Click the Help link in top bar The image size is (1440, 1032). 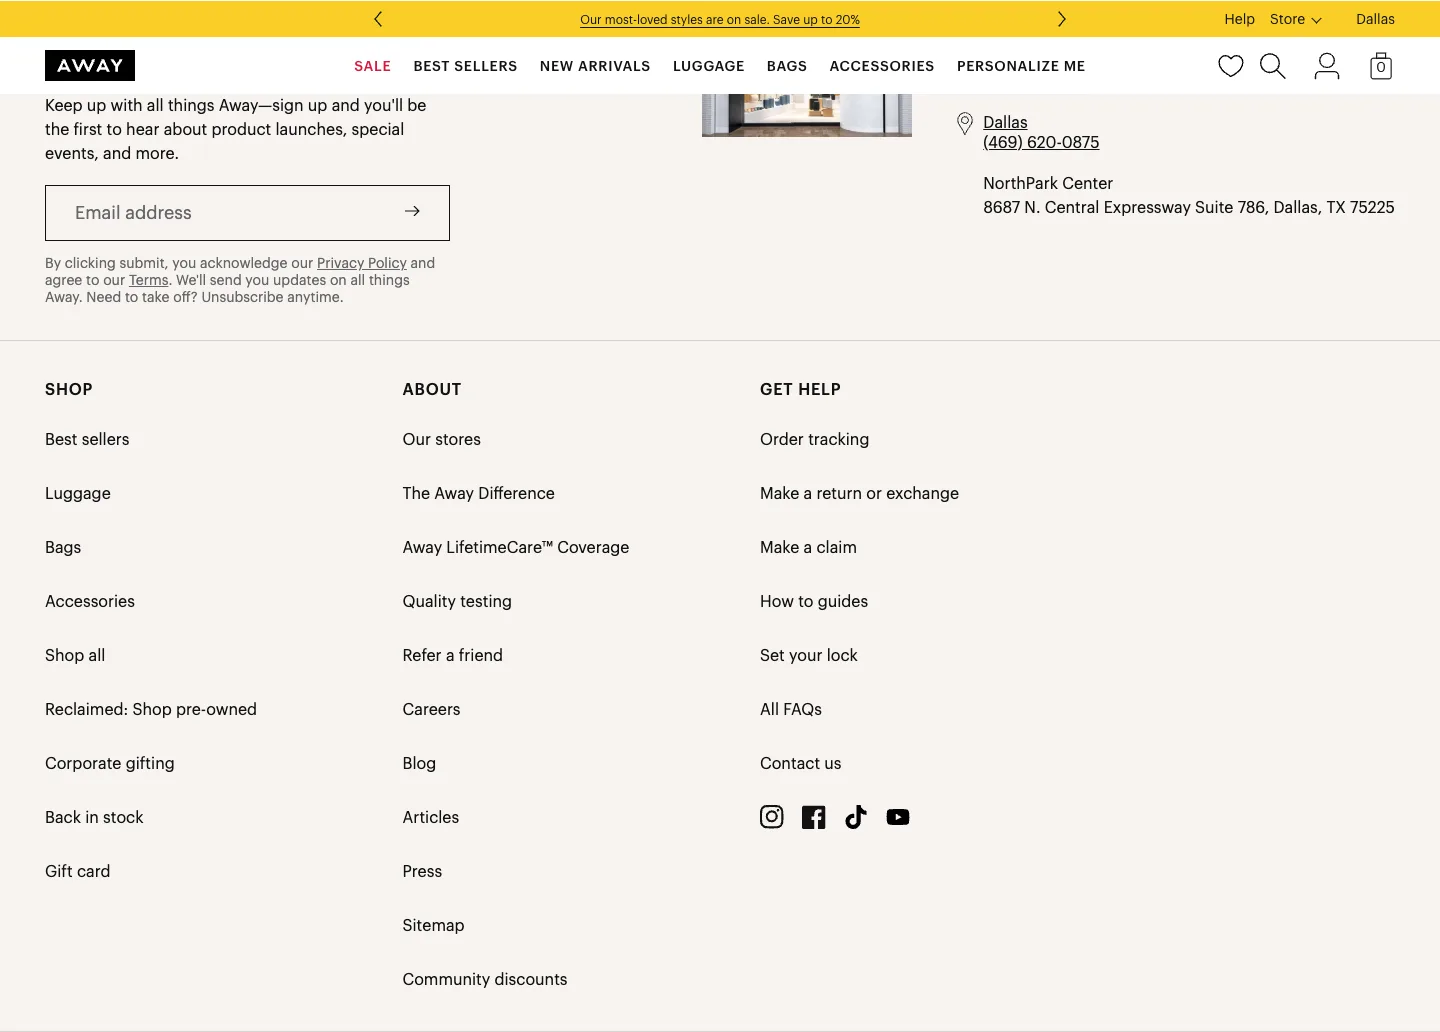(1239, 19)
